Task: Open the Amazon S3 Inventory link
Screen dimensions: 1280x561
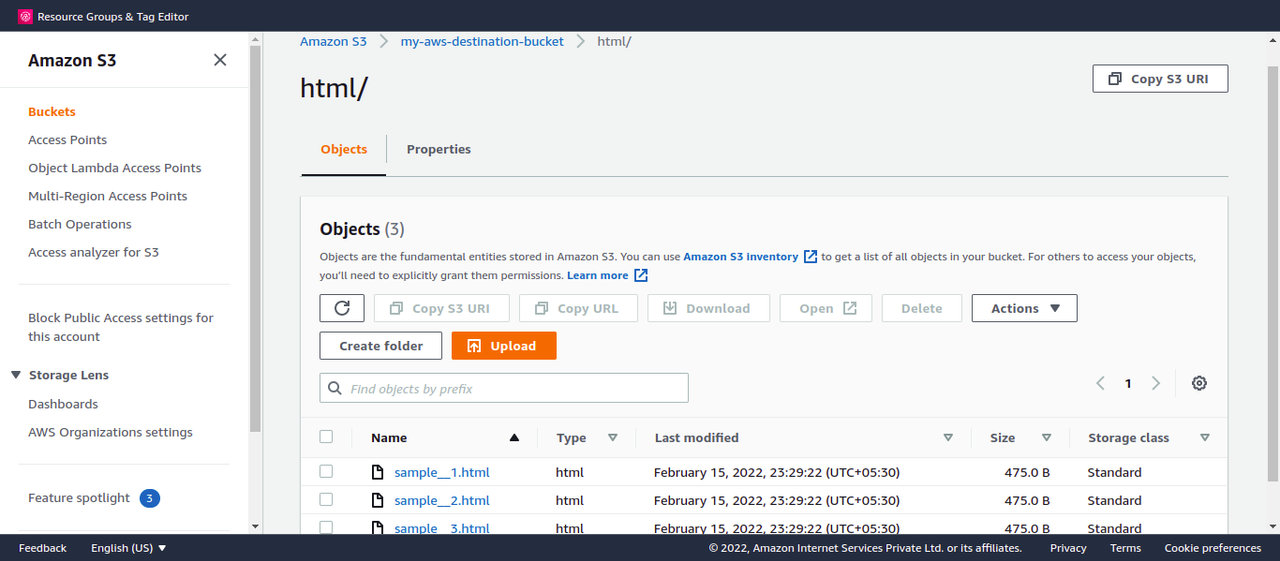Action: click(741, 257)
